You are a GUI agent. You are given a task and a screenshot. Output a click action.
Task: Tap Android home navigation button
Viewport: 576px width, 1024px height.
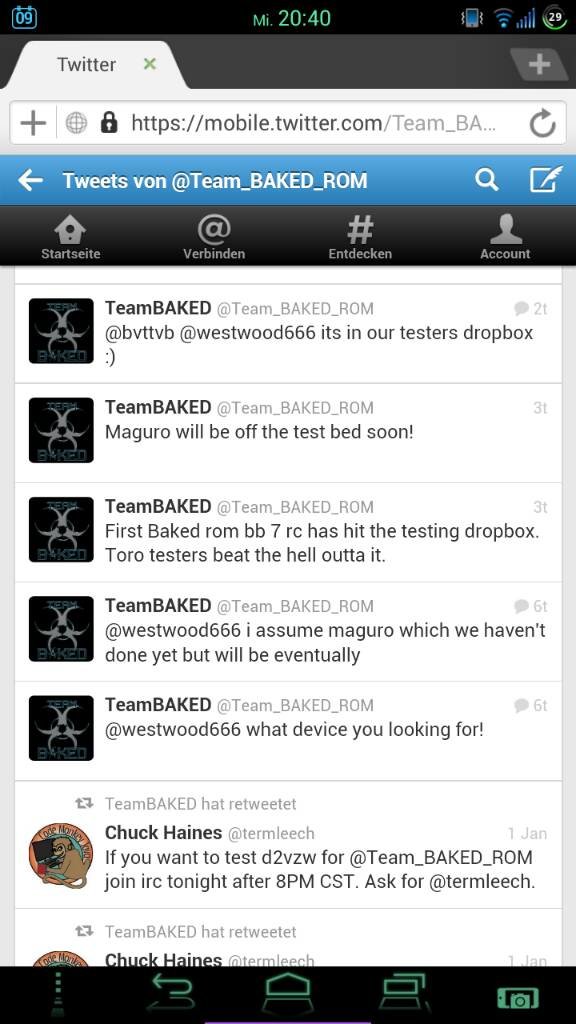point(289,995)
